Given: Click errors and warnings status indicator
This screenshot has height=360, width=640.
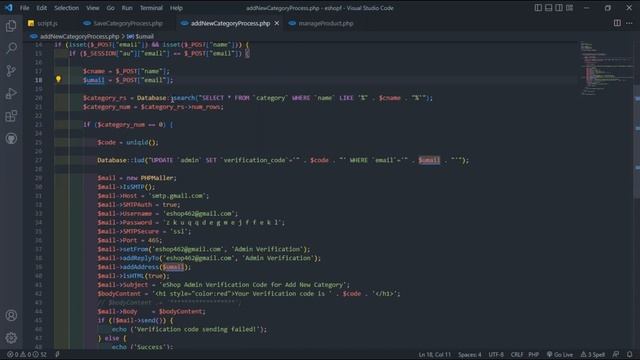Looking at the screenshot, I should point(27,354).
